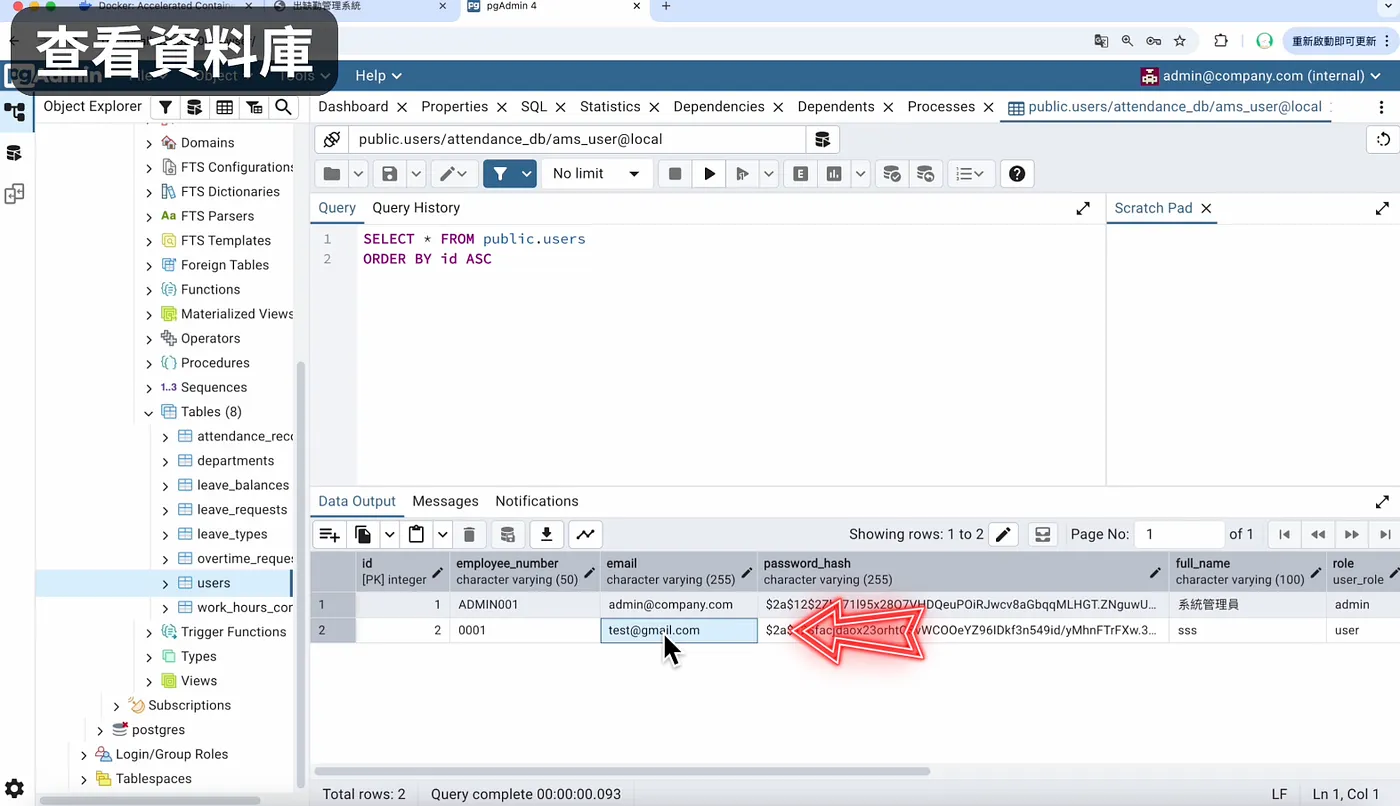Click the Delete row trash icon
Screen dimensions: 1400x806
(x=469, y=535)
